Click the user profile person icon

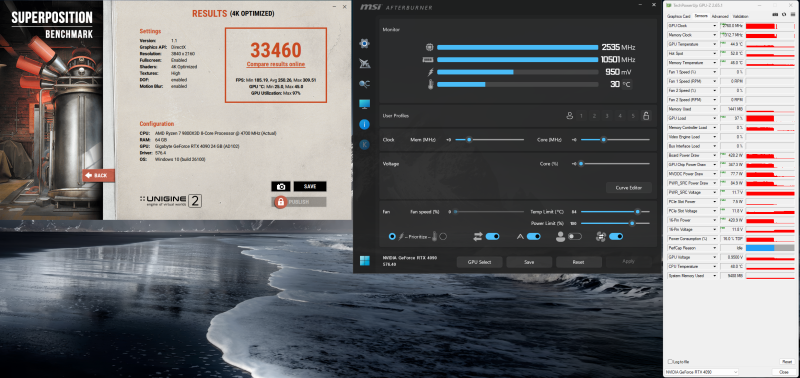coord(570,116)
